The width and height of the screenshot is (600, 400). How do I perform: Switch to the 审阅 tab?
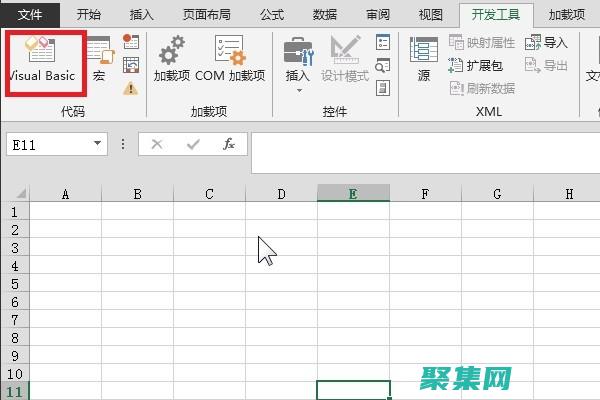378,15
